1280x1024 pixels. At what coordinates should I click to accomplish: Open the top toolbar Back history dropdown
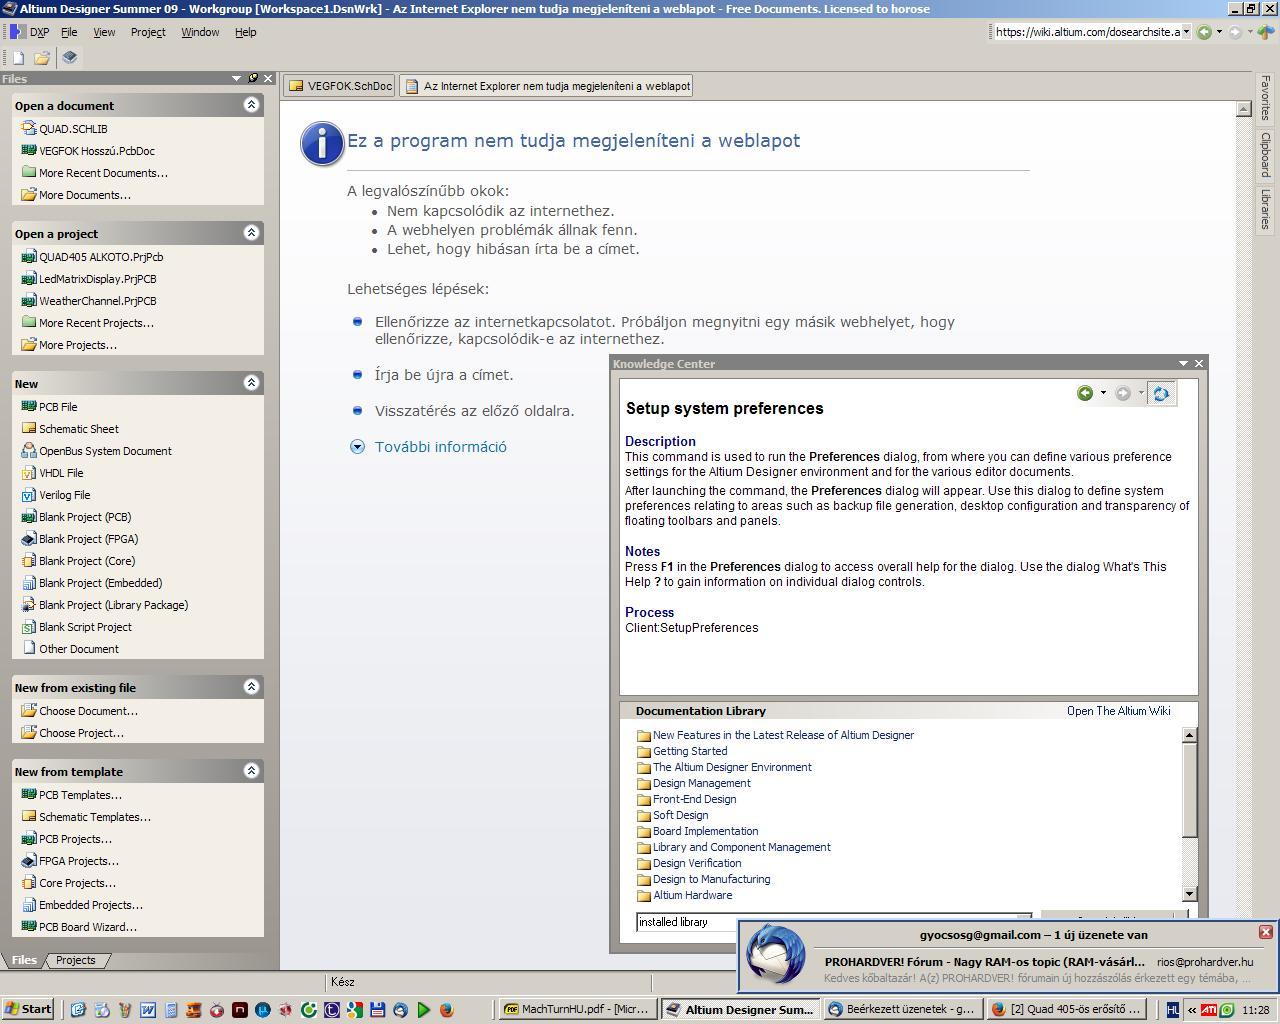click(x=1219, y=32)
